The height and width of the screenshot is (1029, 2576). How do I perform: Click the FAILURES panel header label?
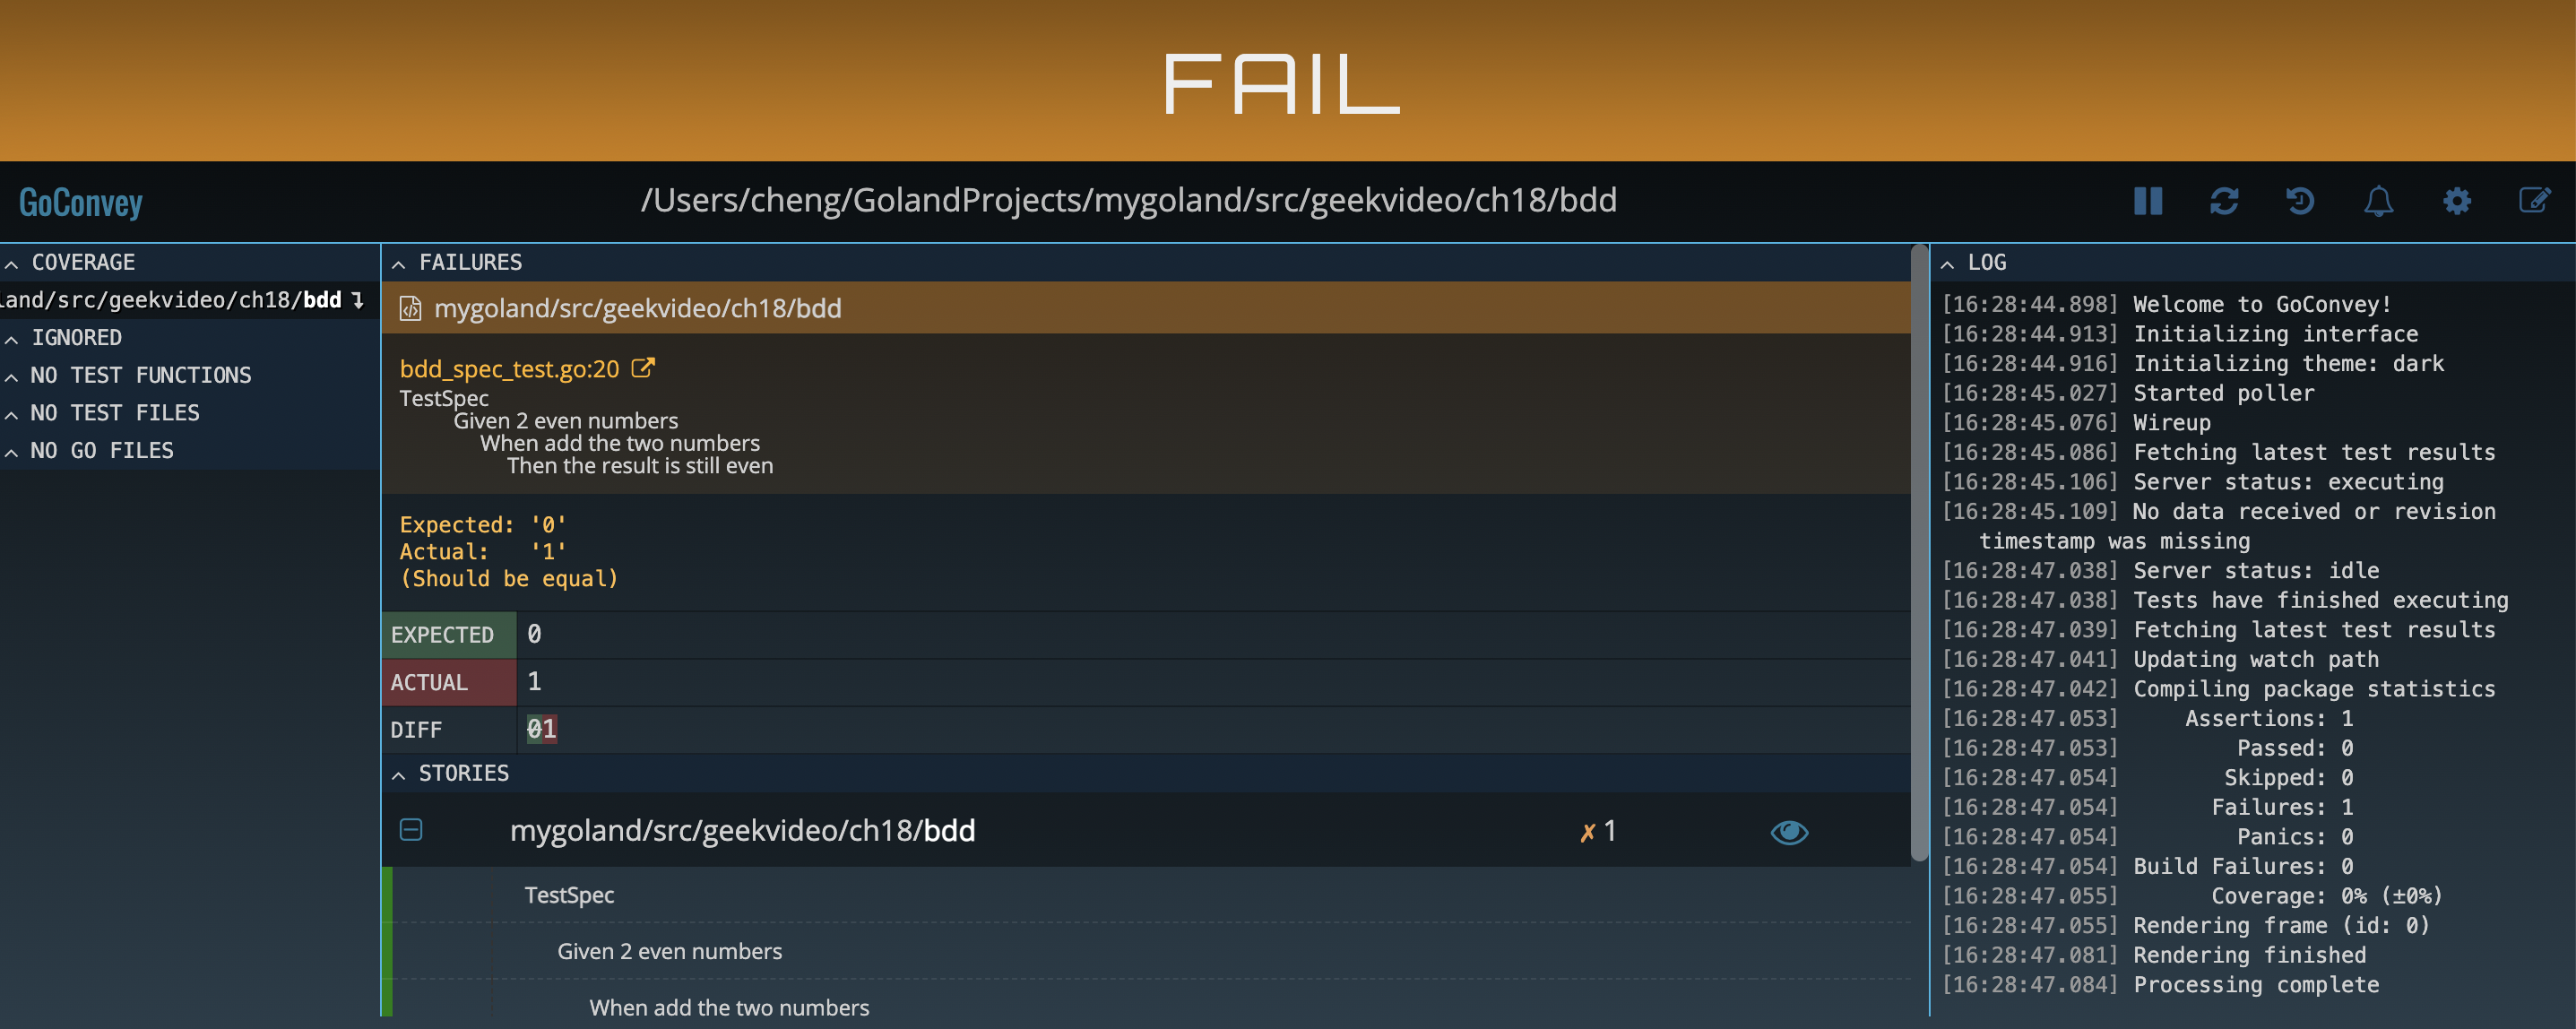tap(470, 262)
